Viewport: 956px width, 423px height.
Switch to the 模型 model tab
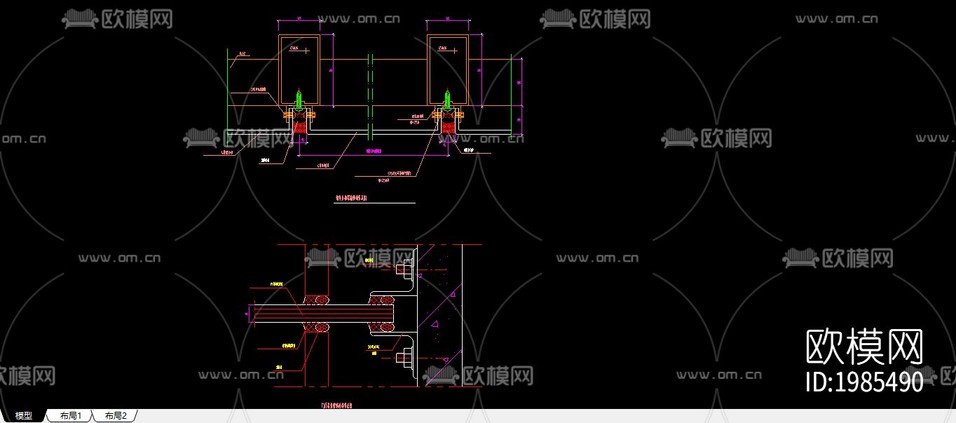point(24,416)
